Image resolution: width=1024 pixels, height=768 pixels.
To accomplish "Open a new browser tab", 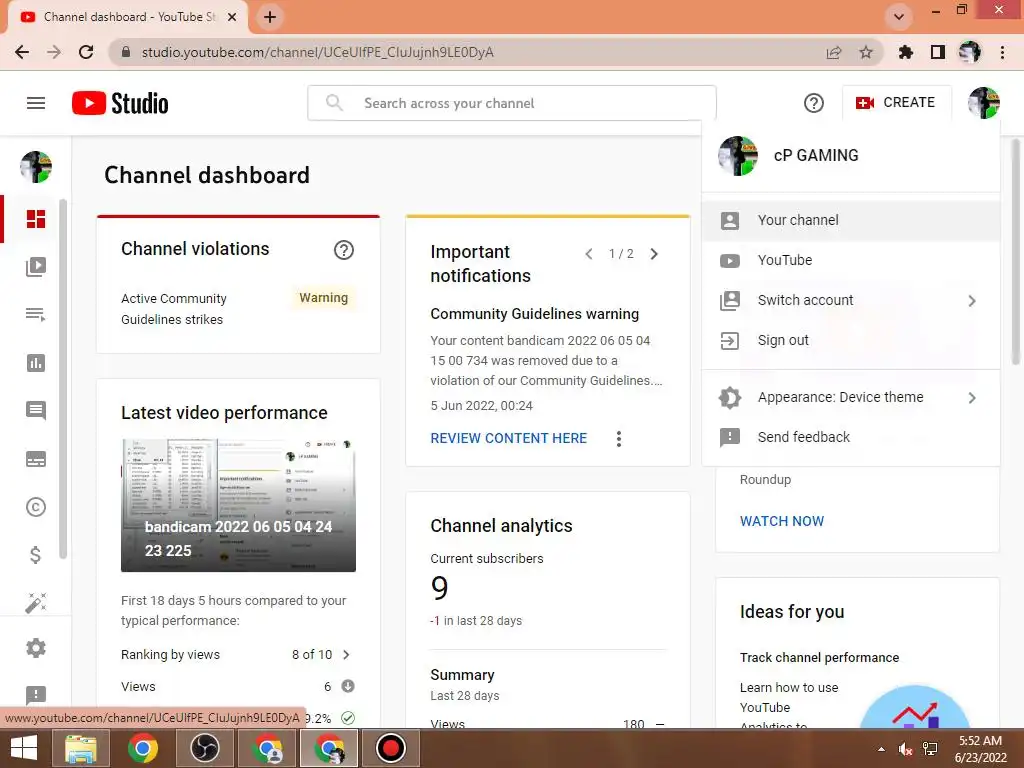I will click(x=270, y=17).
